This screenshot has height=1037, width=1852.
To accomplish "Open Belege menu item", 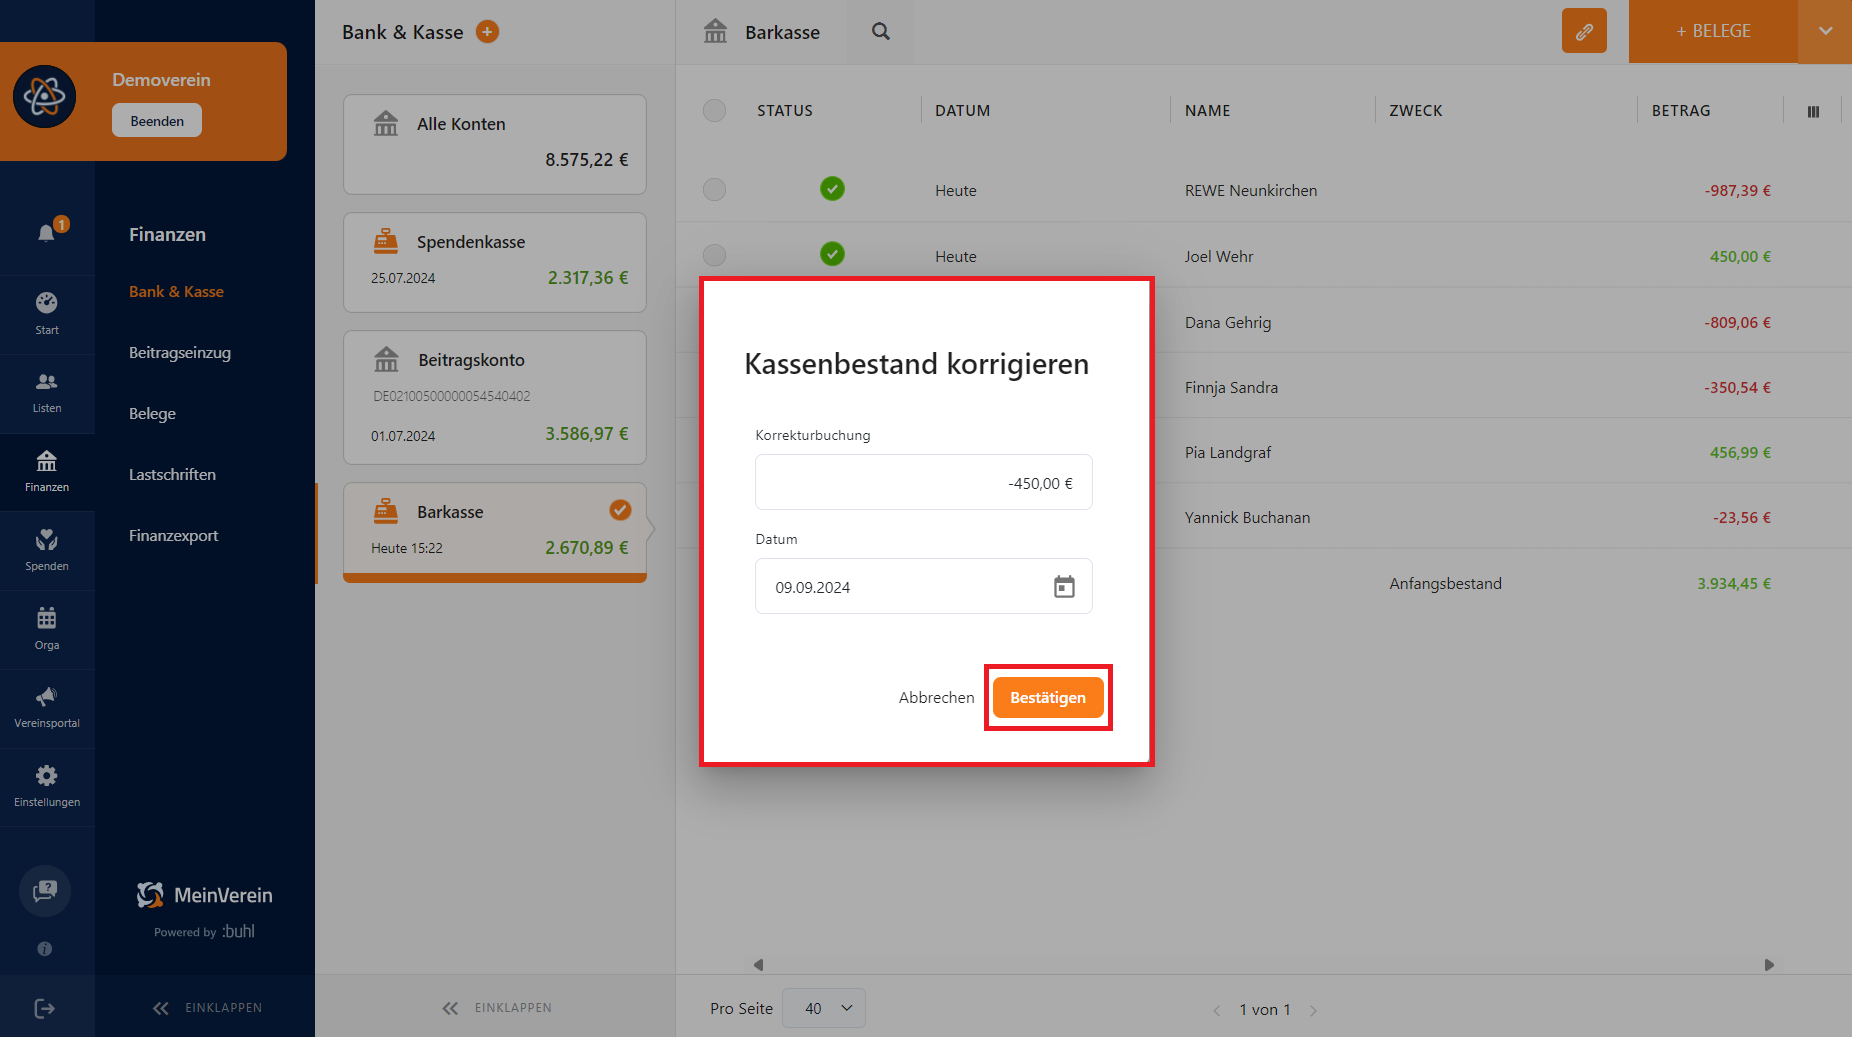I will [152, 414].
